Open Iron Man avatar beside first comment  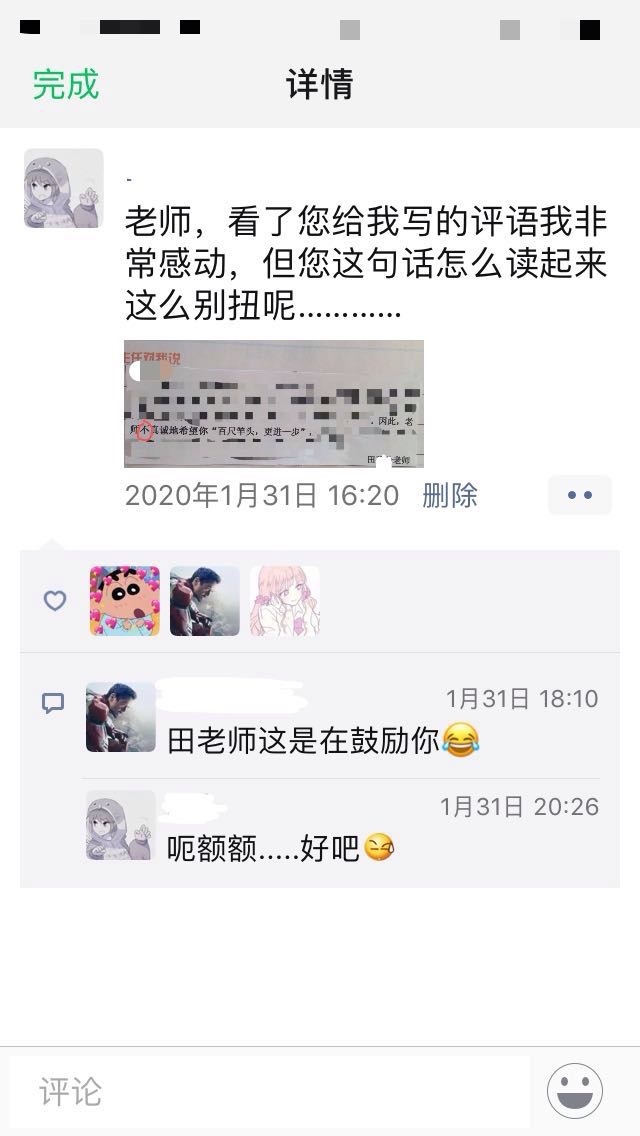tap(120, 717)
